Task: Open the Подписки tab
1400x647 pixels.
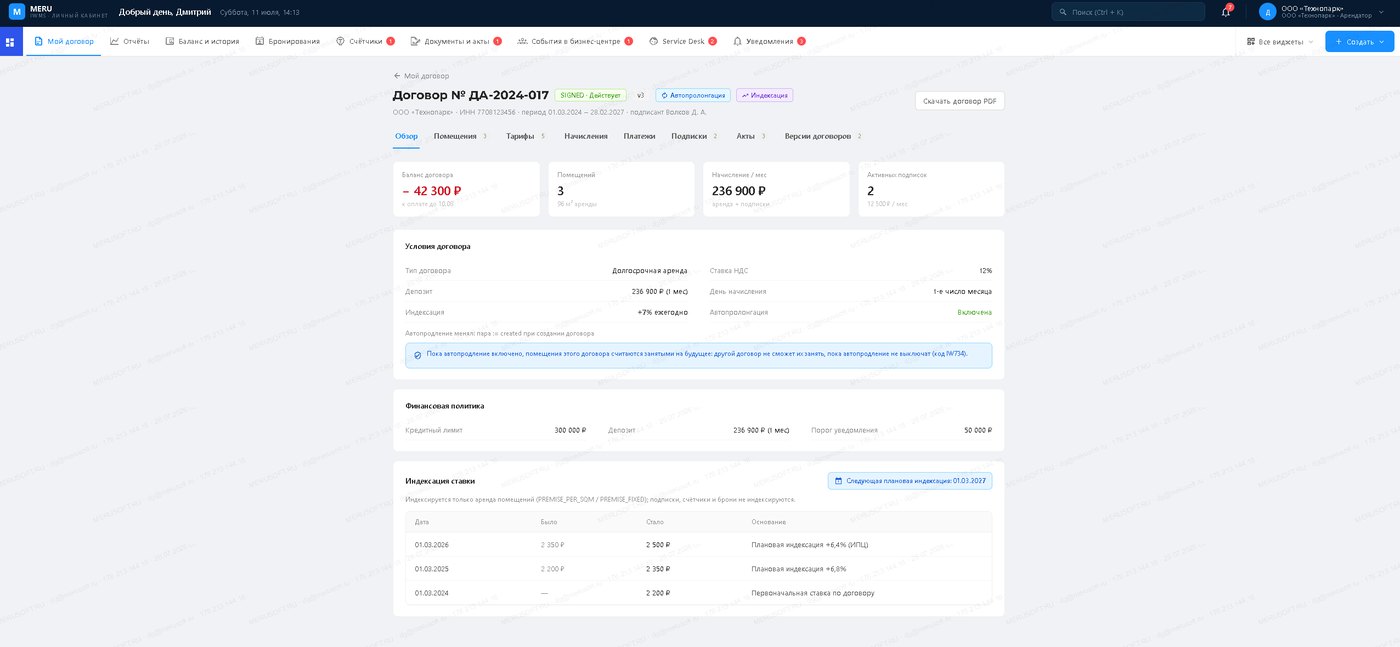Action: click(x=694, y=135)
